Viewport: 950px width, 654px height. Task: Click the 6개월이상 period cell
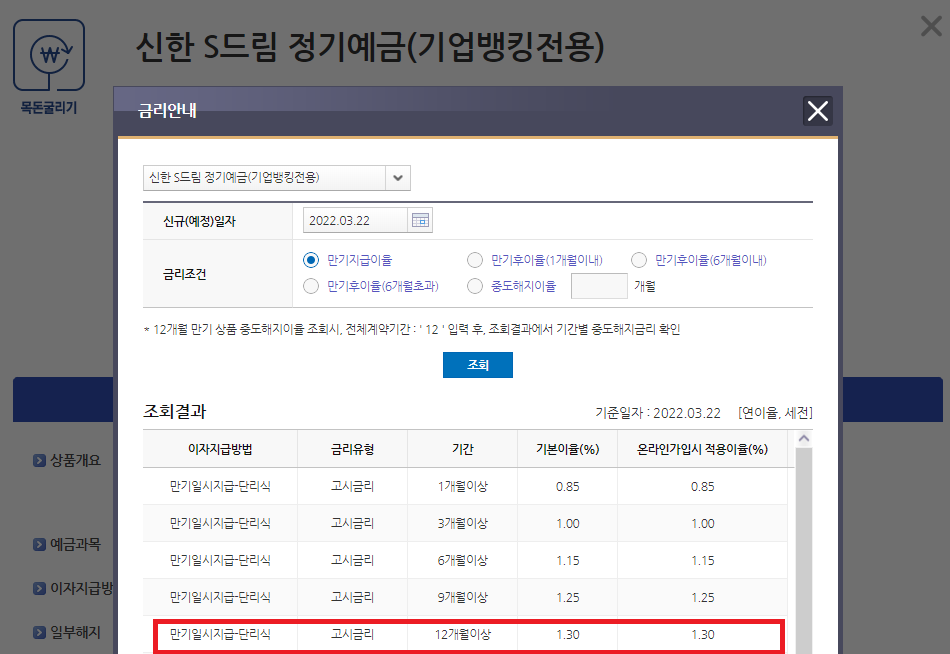[x=463, y=560]
